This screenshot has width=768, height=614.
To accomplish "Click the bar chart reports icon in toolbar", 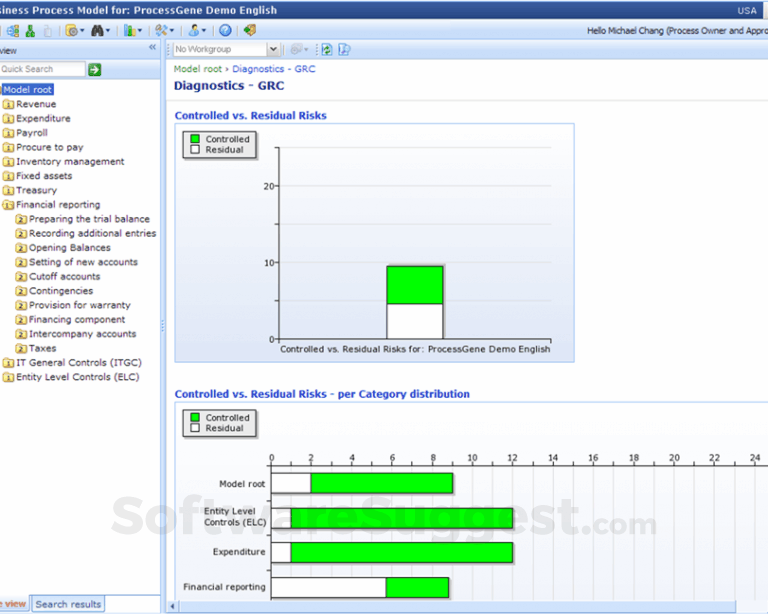I will tap(129, 30).
